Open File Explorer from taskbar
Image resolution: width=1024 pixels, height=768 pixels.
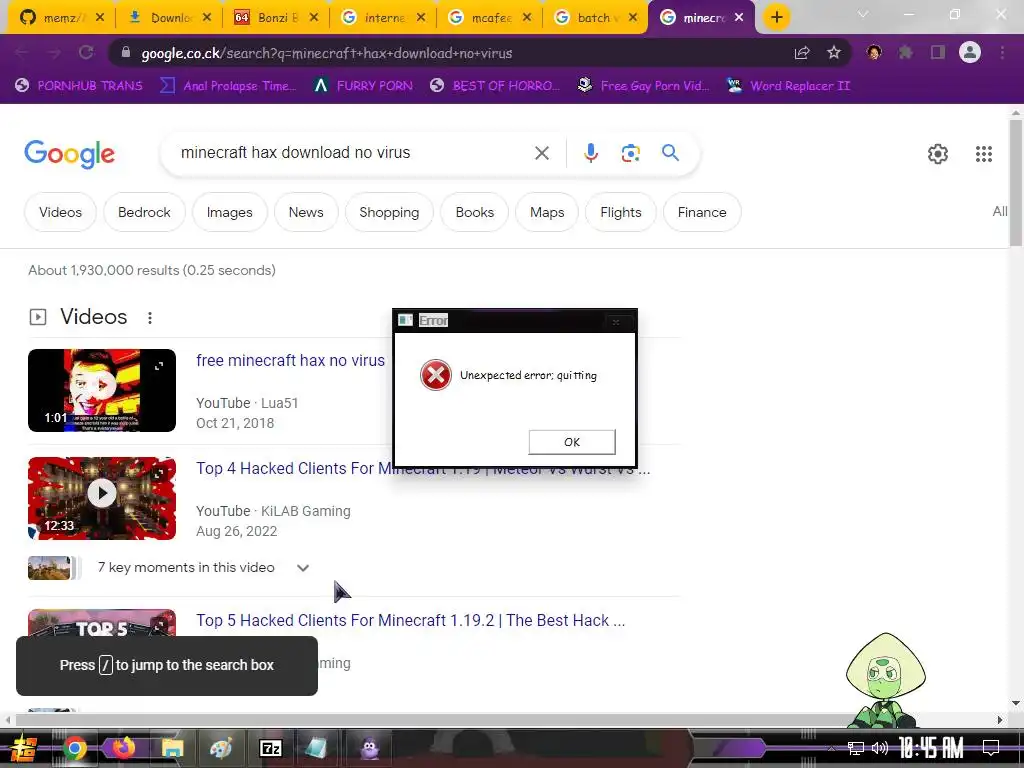pos(172,748)
